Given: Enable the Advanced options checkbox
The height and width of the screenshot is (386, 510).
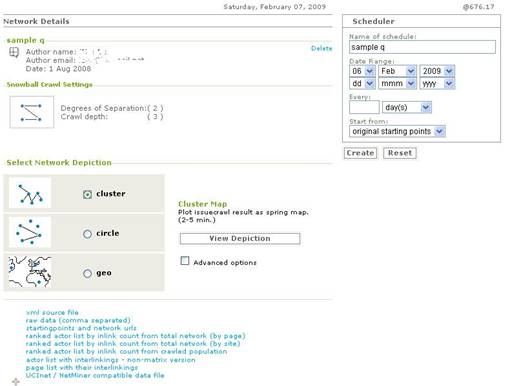Looking at the screenshot, I should 185,261.
